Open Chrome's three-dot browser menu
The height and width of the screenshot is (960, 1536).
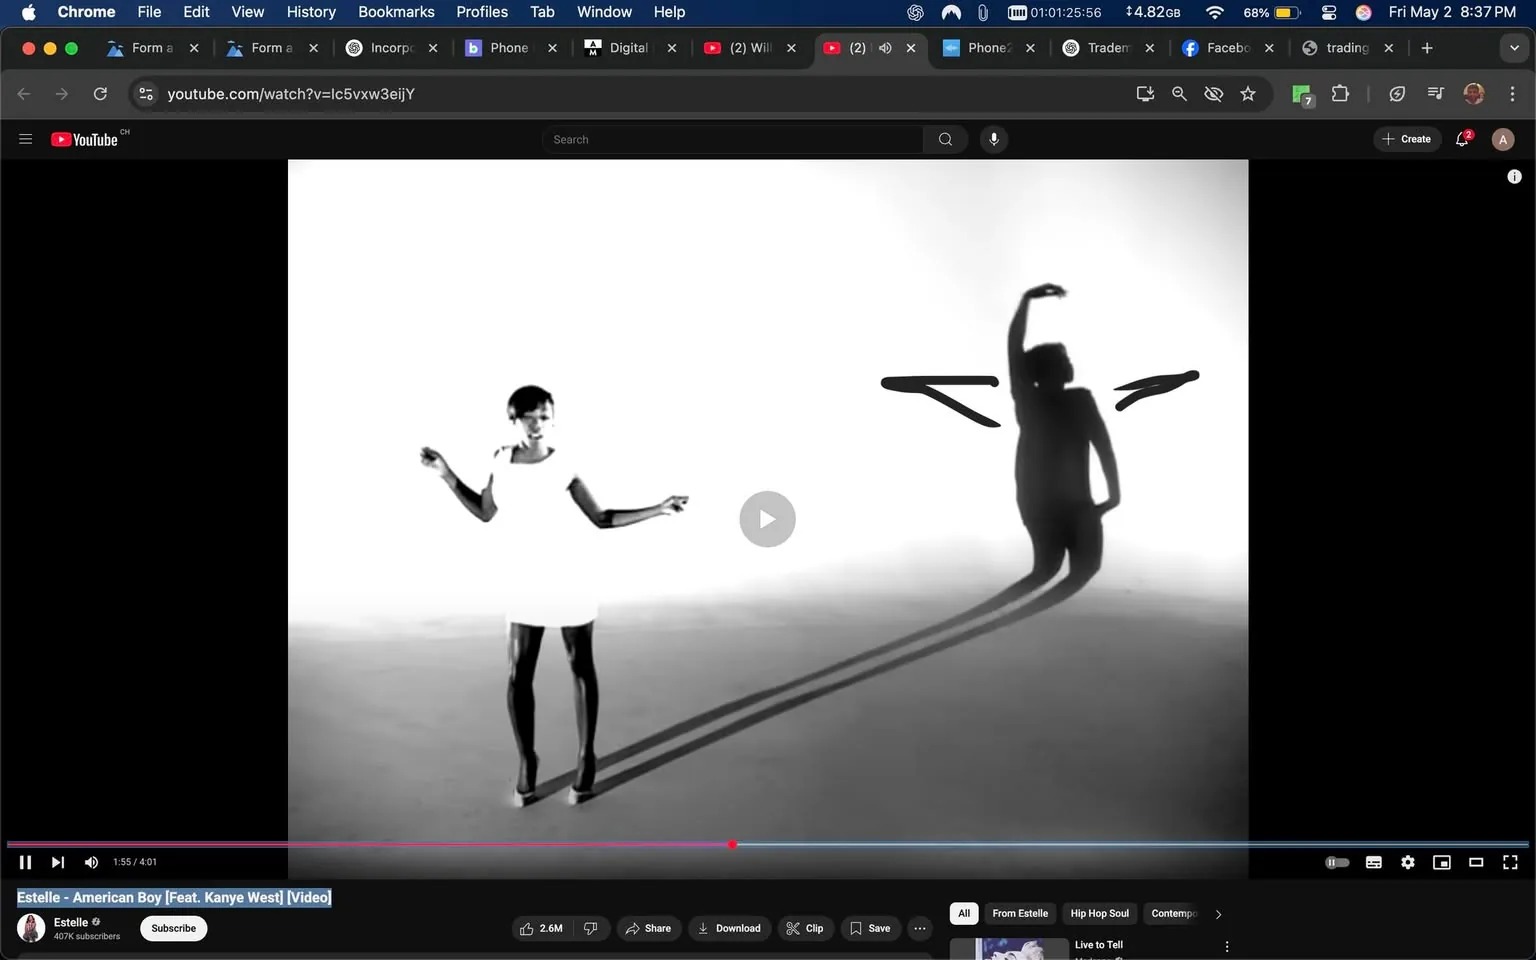tap(1514, 93)
